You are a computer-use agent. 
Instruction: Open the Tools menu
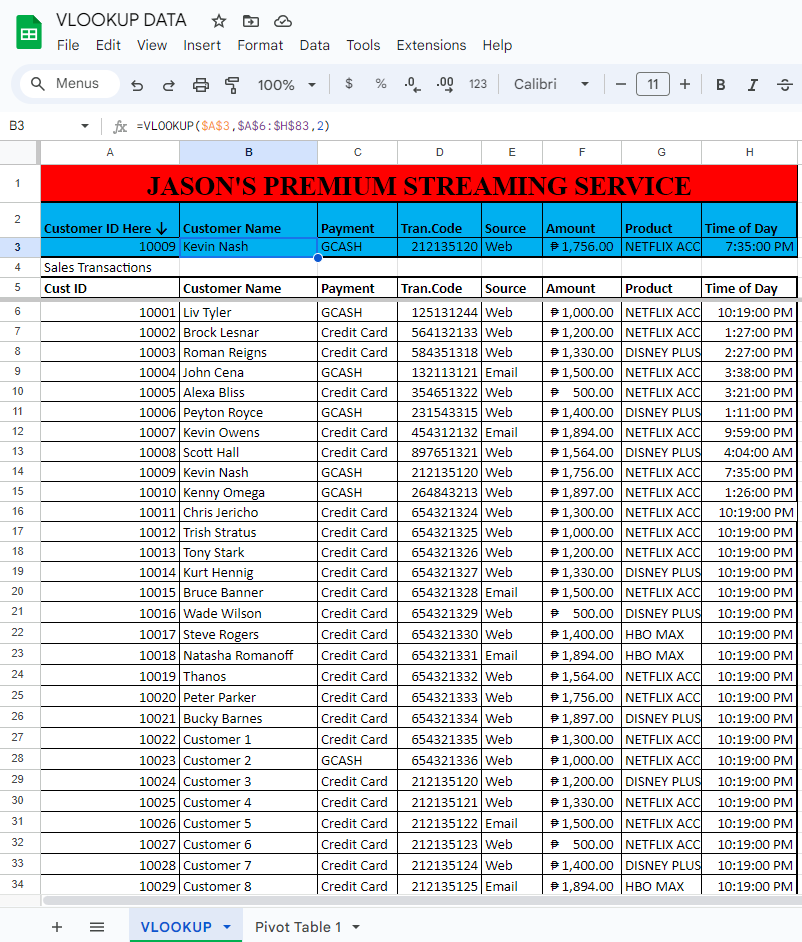point(363,46)
